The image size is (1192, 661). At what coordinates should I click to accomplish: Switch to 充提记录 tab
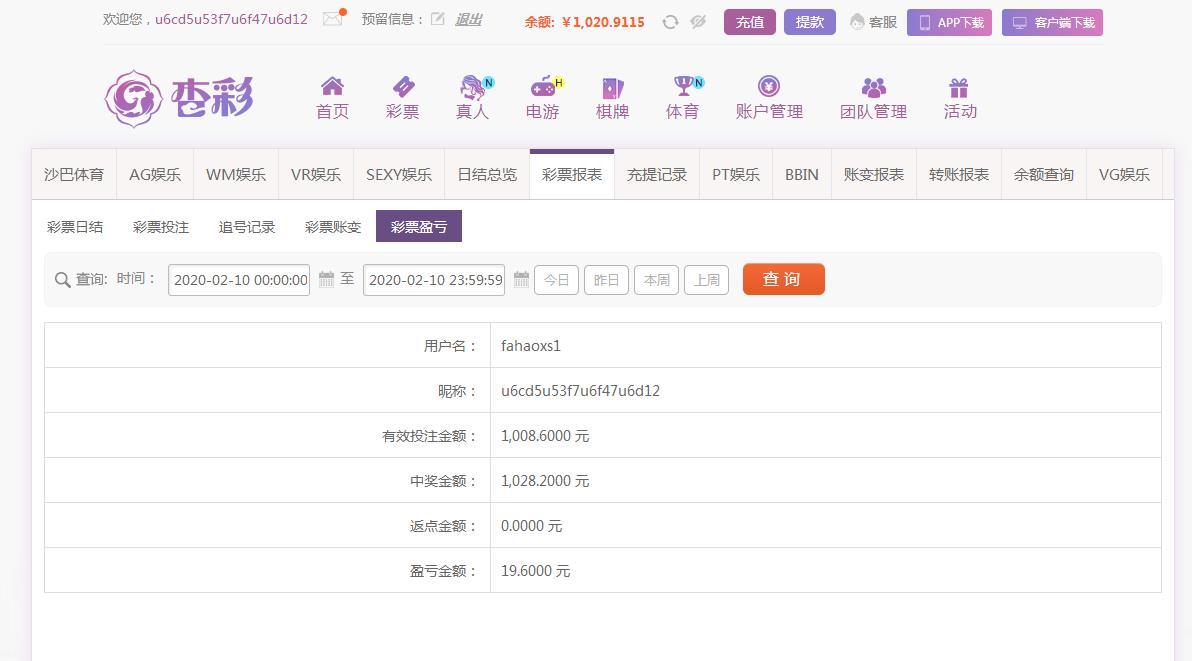tap(657, 175)
